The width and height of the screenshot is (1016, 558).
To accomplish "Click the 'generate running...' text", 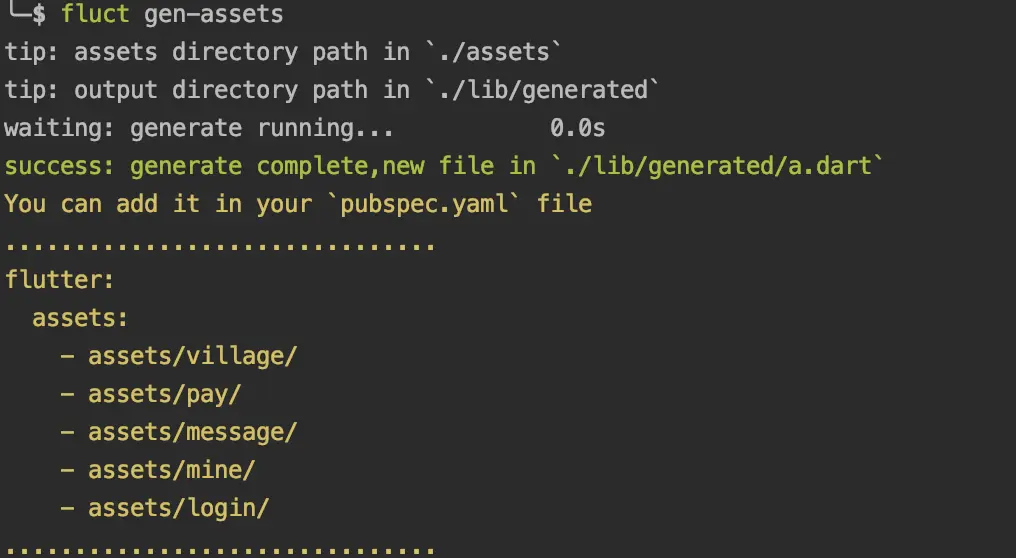I will pos(262,128).
